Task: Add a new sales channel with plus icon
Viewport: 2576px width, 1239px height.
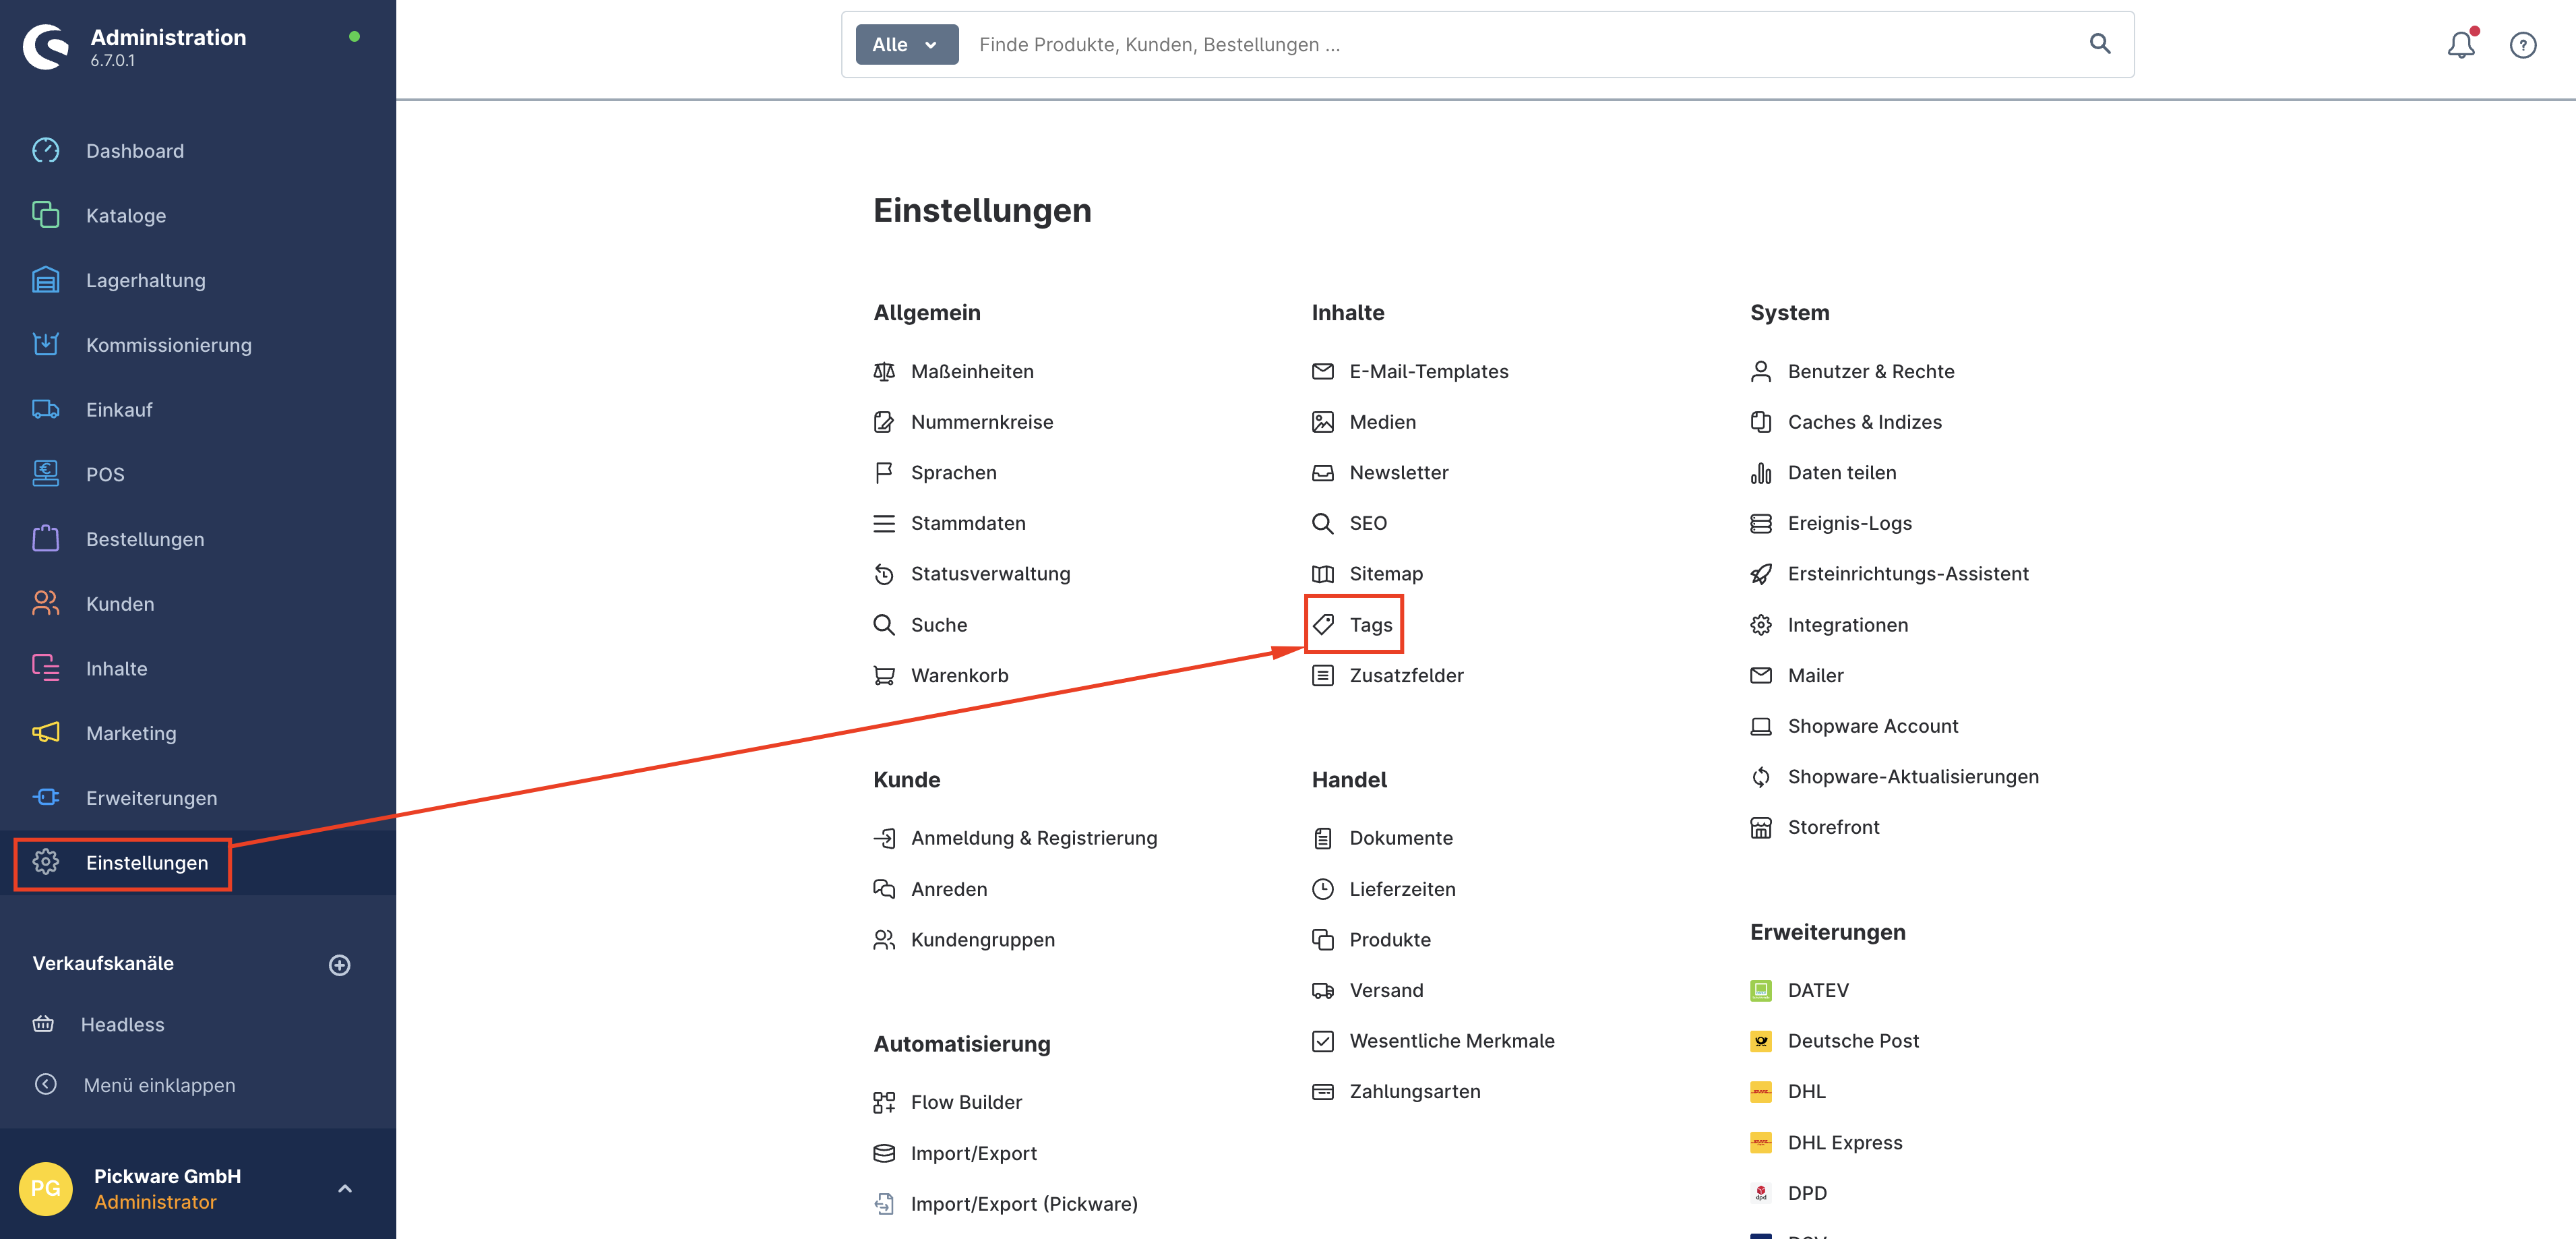Action: click(x=340, y=965)
